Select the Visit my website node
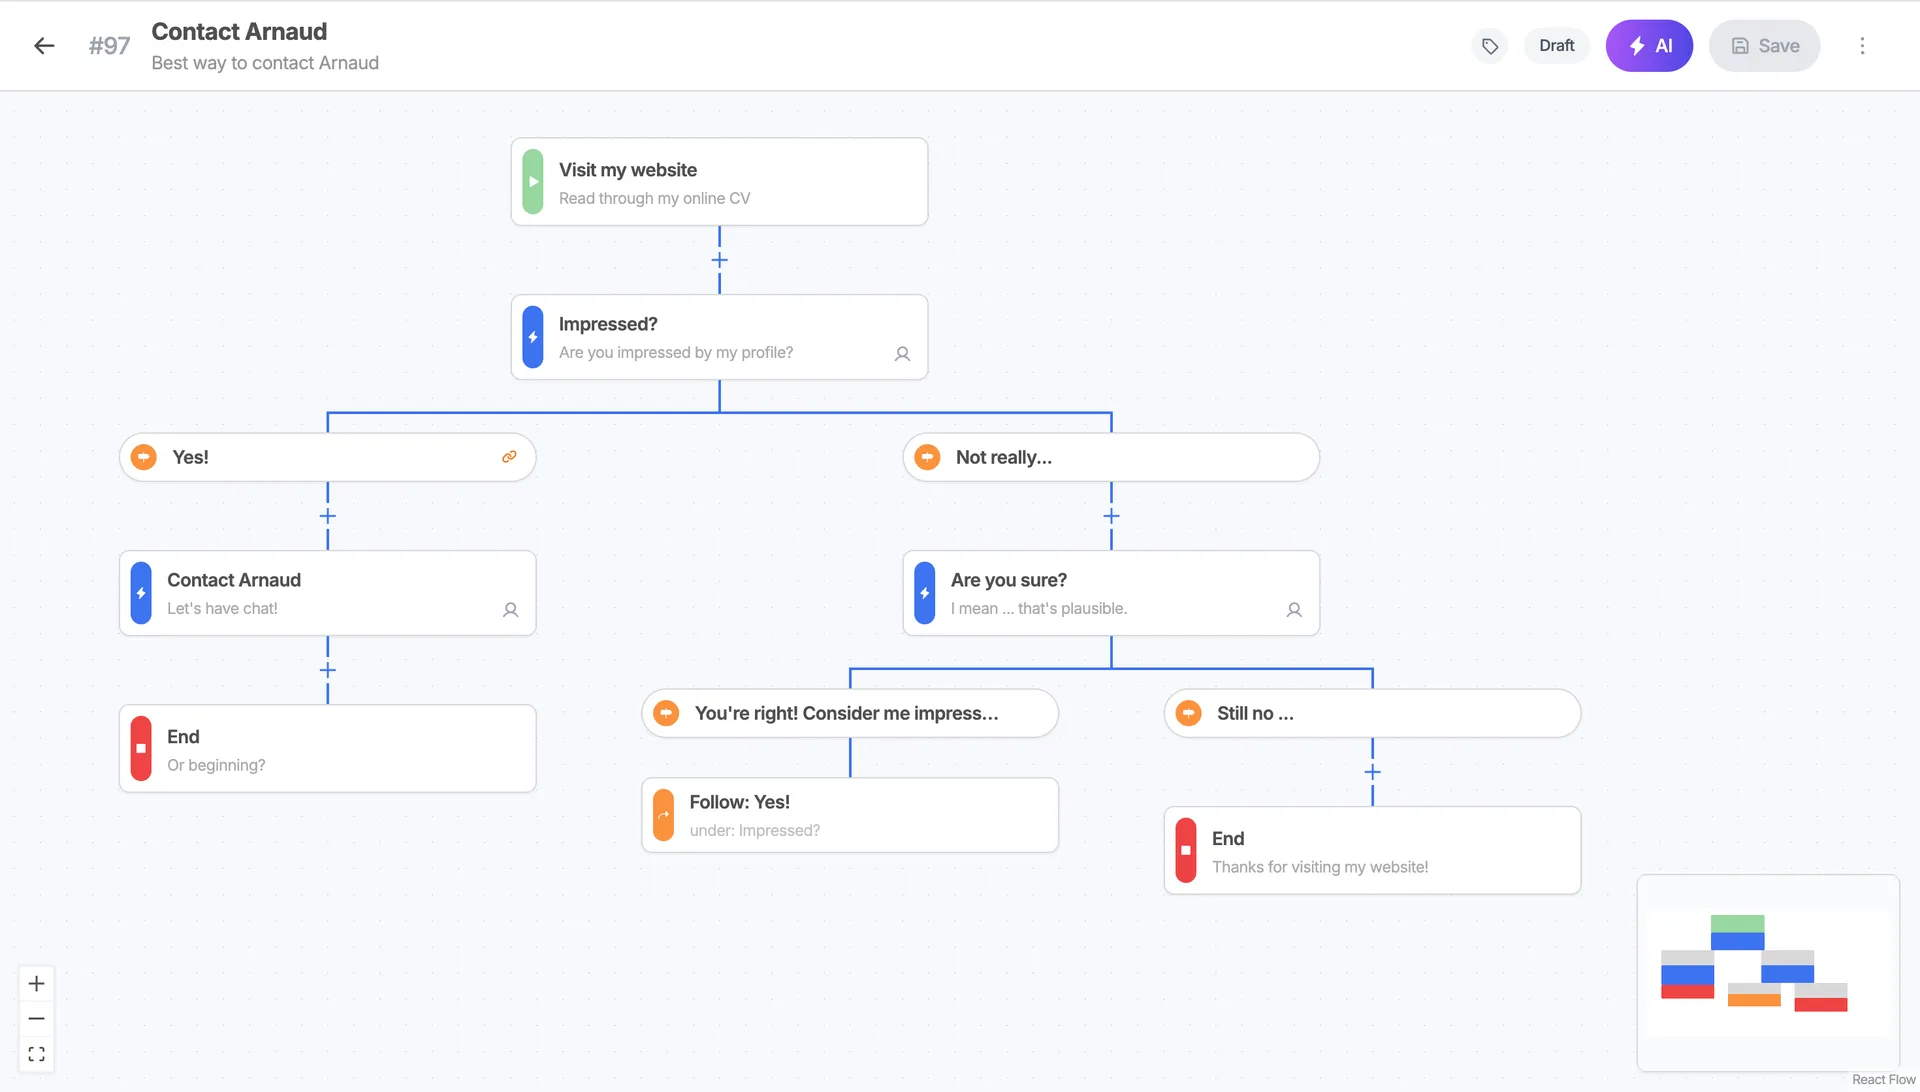The image size is (1920, 1092). [x=719, y=182]
